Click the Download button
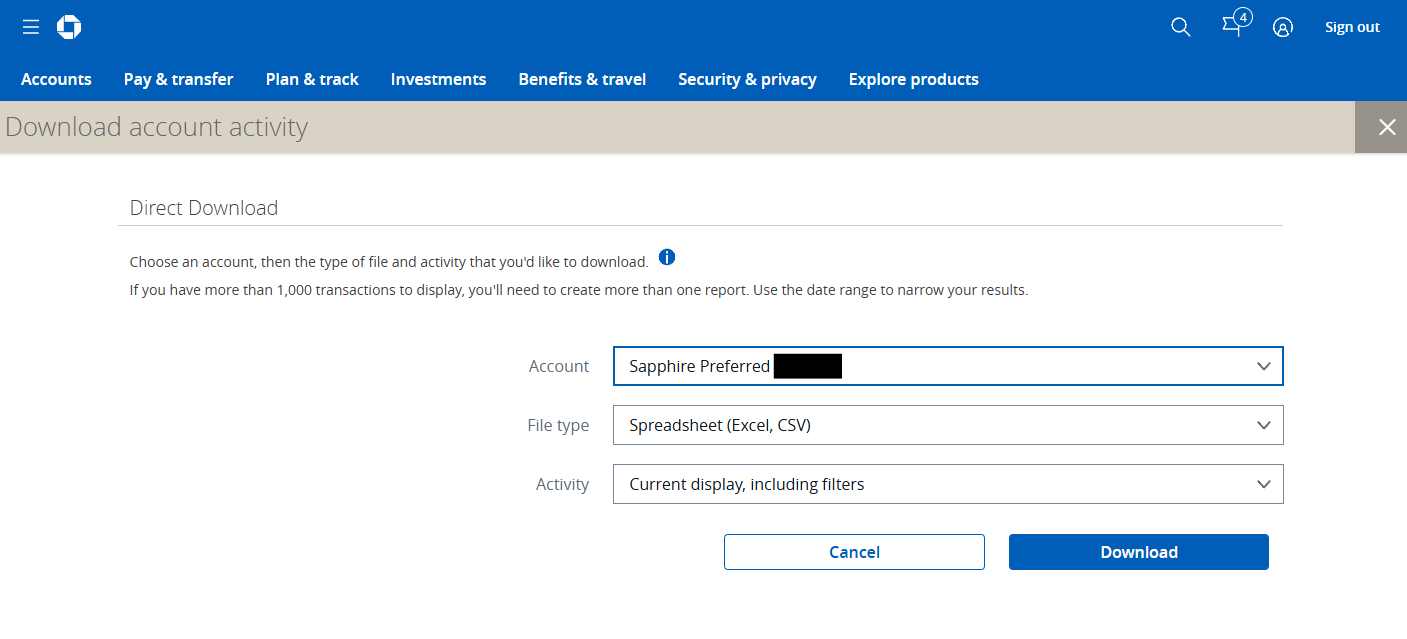The image size is (1407, 639). click(x=1138, y=552)
